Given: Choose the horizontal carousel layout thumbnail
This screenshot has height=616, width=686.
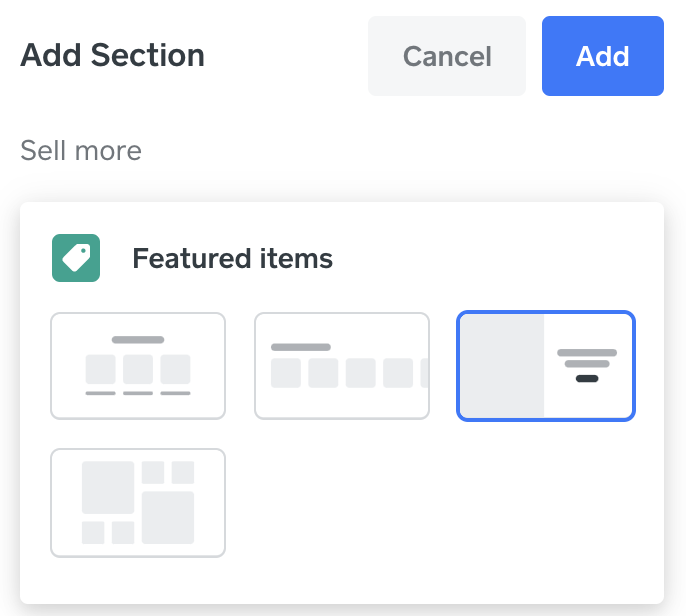Looking at the screenshot, I should (x=342, y=366).
